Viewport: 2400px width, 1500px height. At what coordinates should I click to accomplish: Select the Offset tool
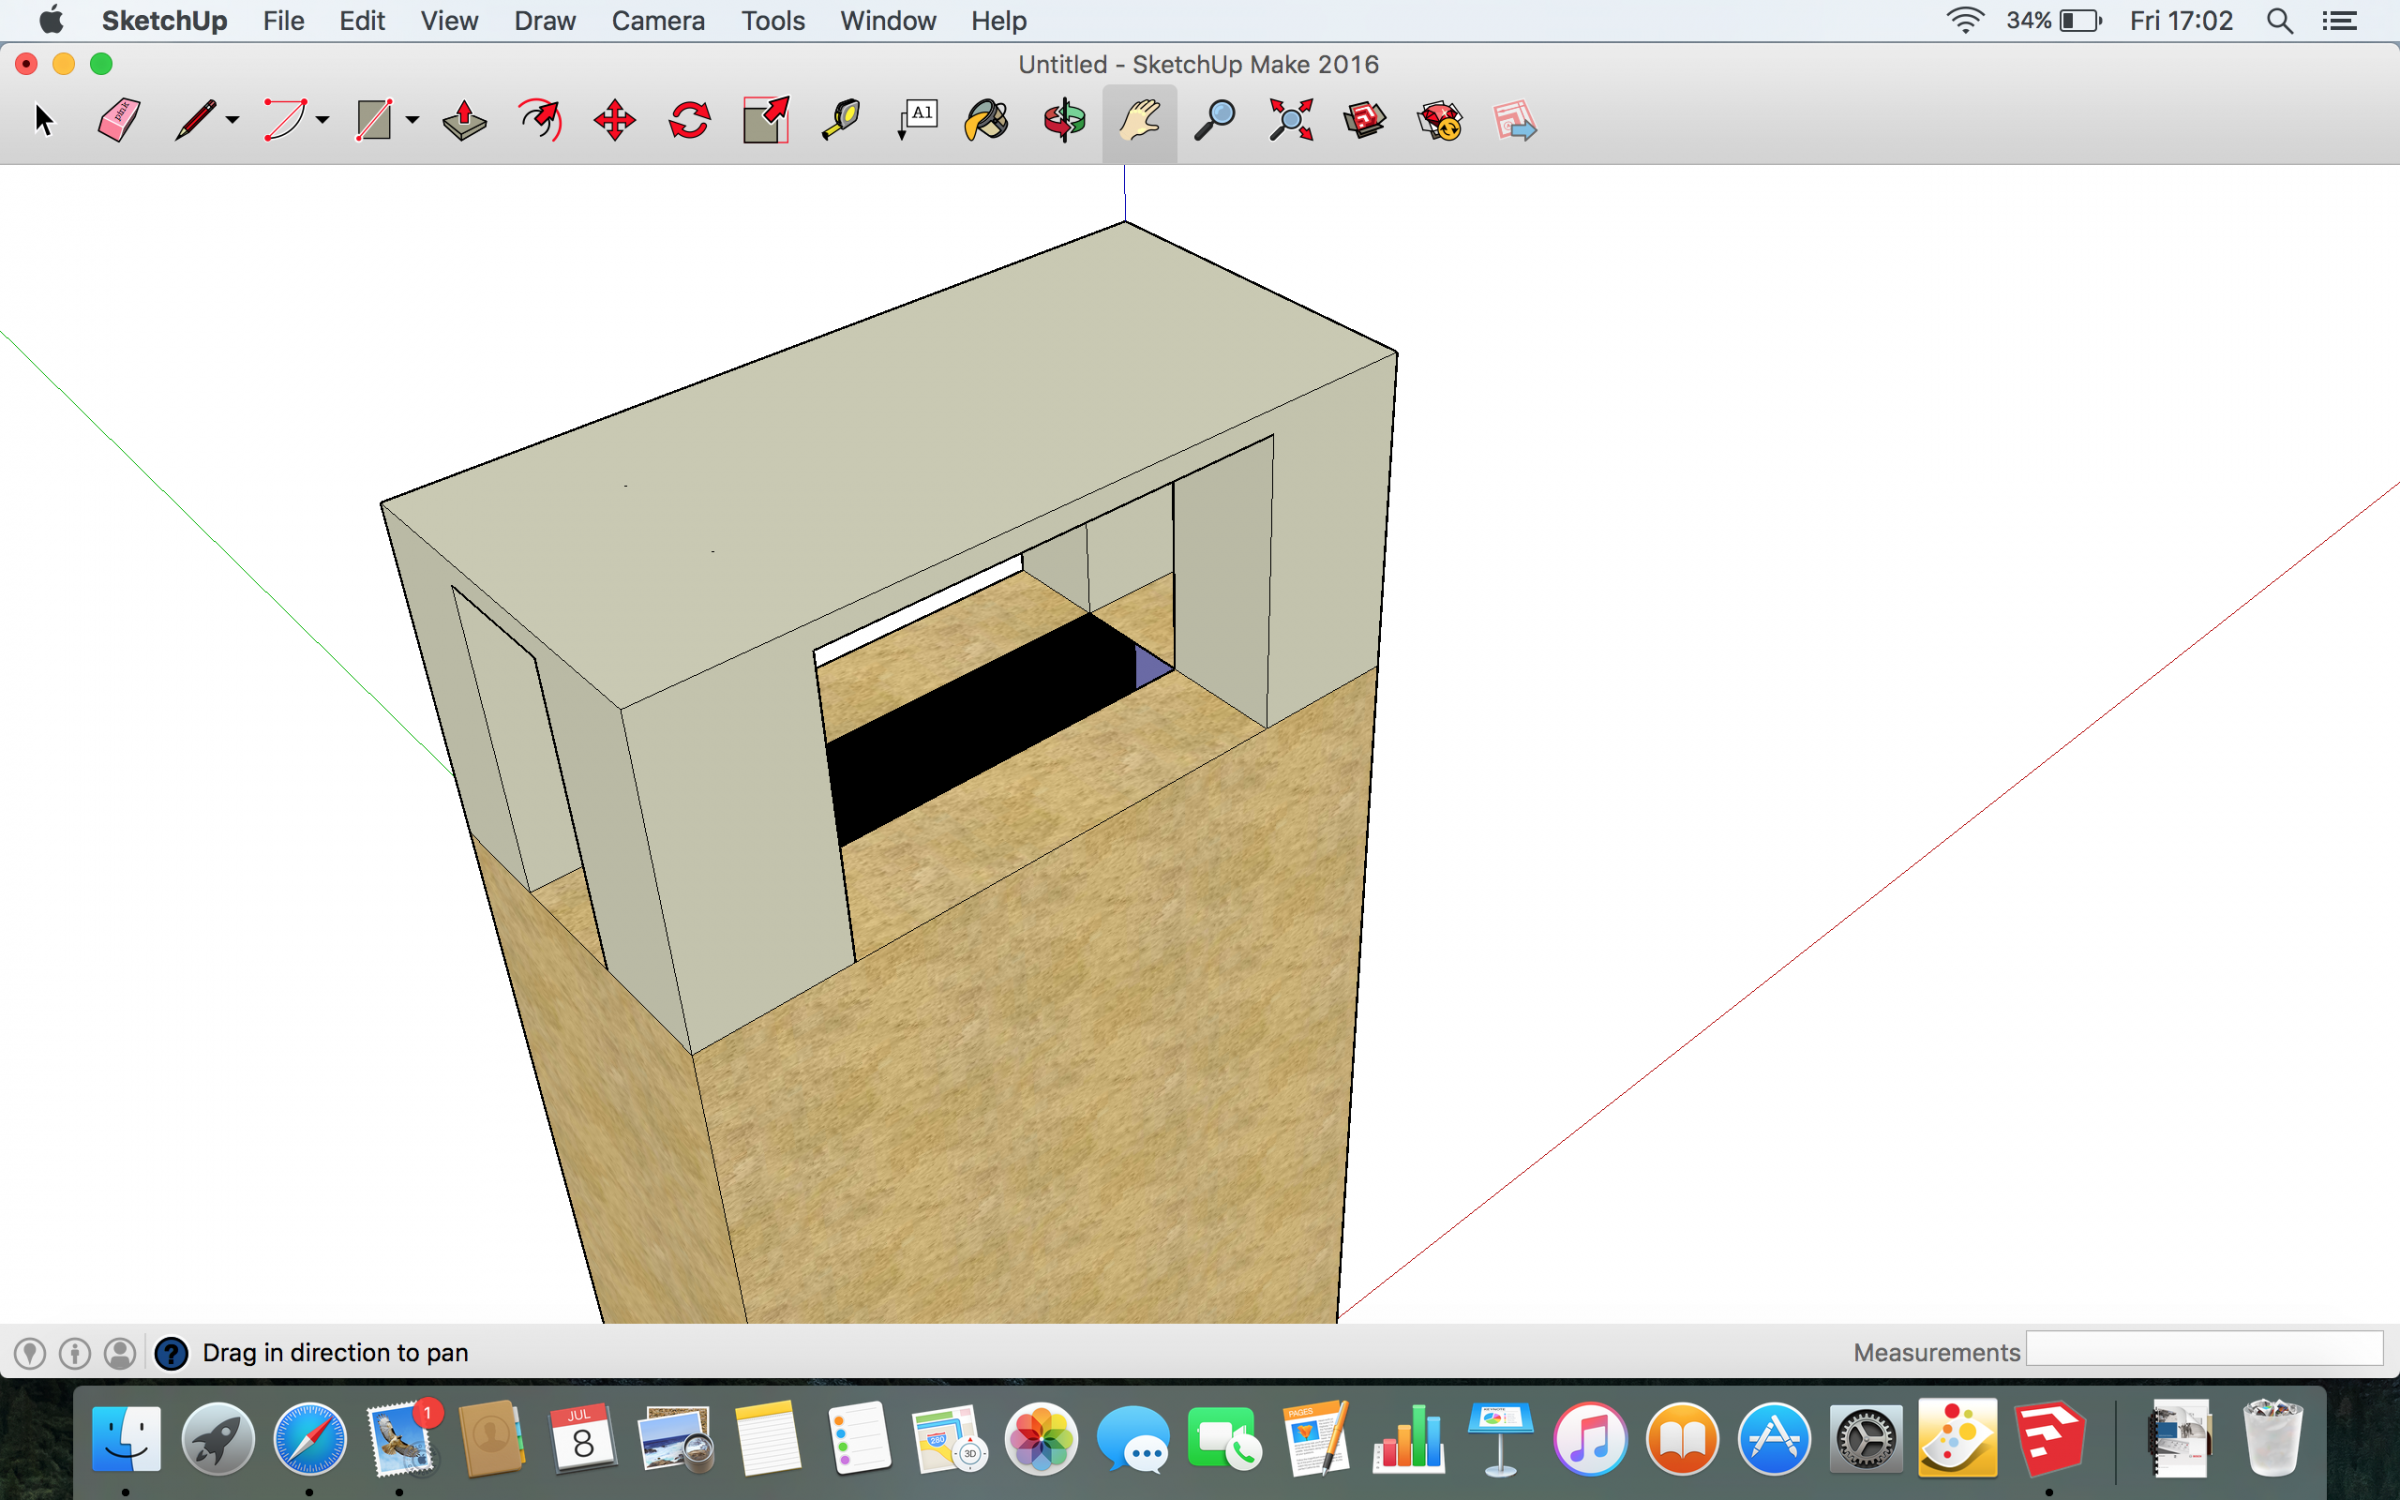[540, 121]
